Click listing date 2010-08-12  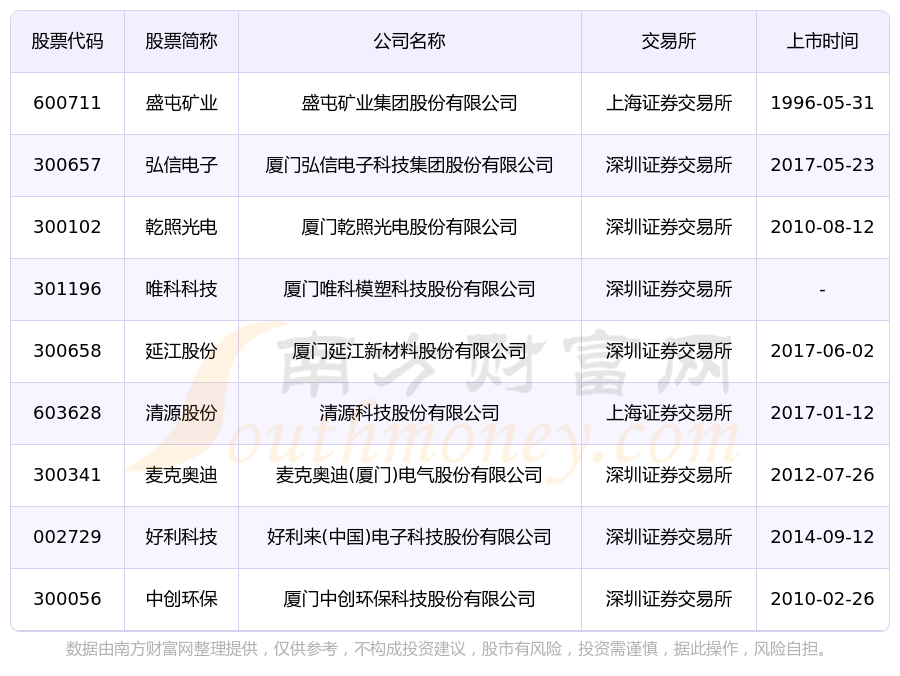tap(823, 227)
